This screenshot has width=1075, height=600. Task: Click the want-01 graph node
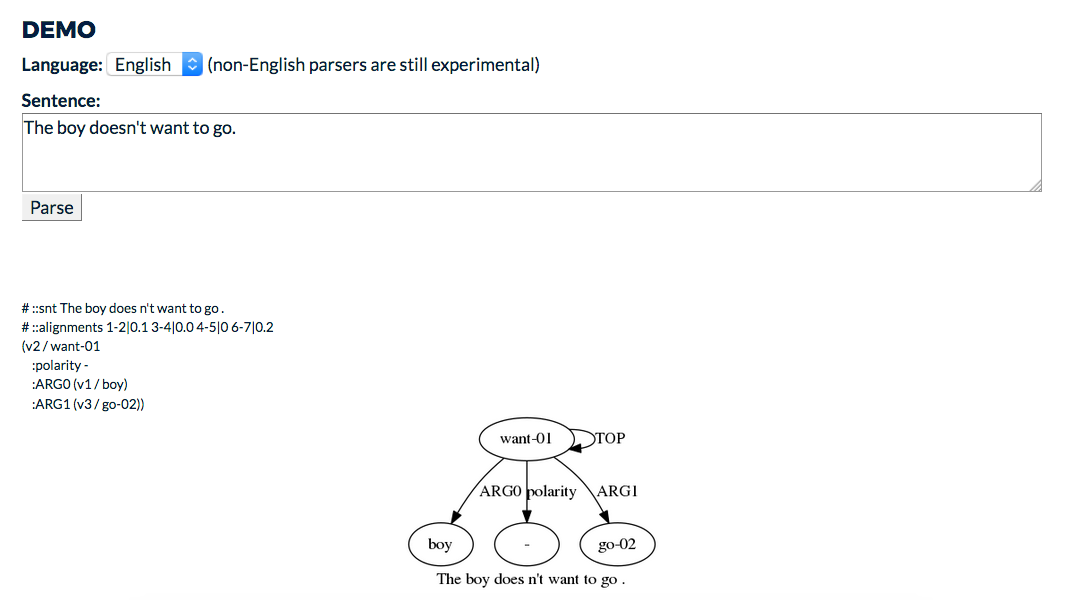tap(526, 438)
